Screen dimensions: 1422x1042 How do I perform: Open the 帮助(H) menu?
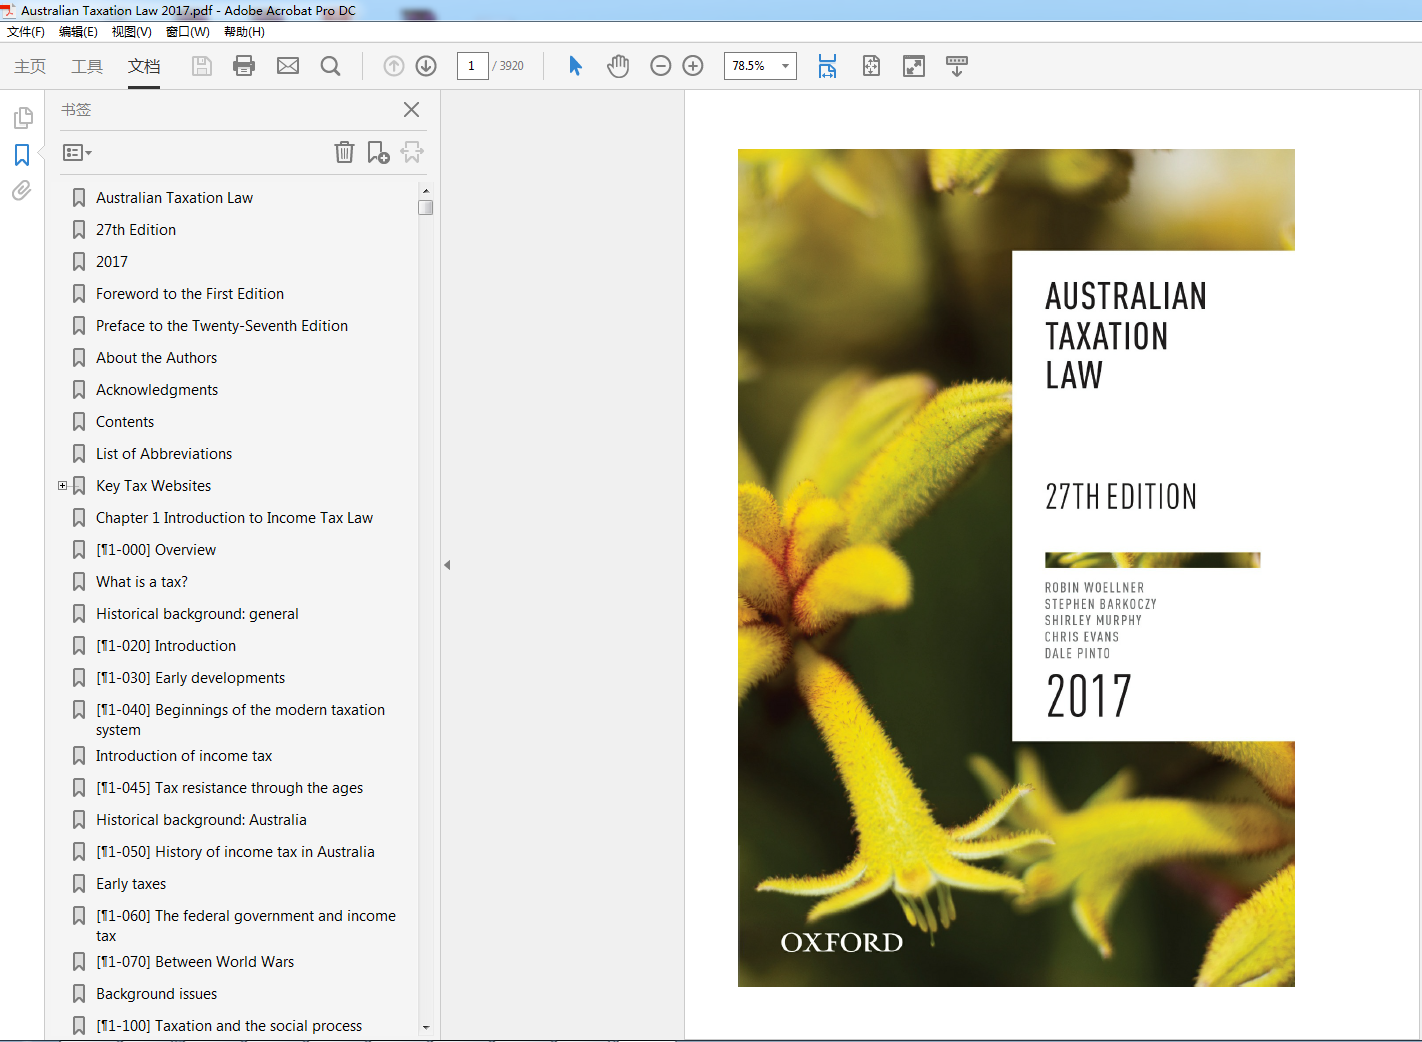[x=244, y=32]
